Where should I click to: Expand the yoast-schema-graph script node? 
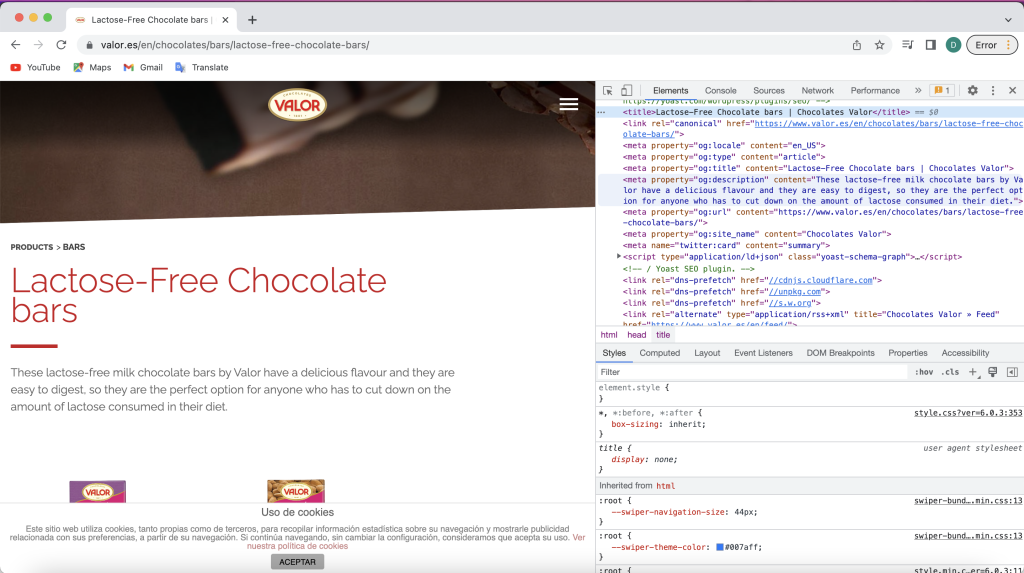point(618,257)
